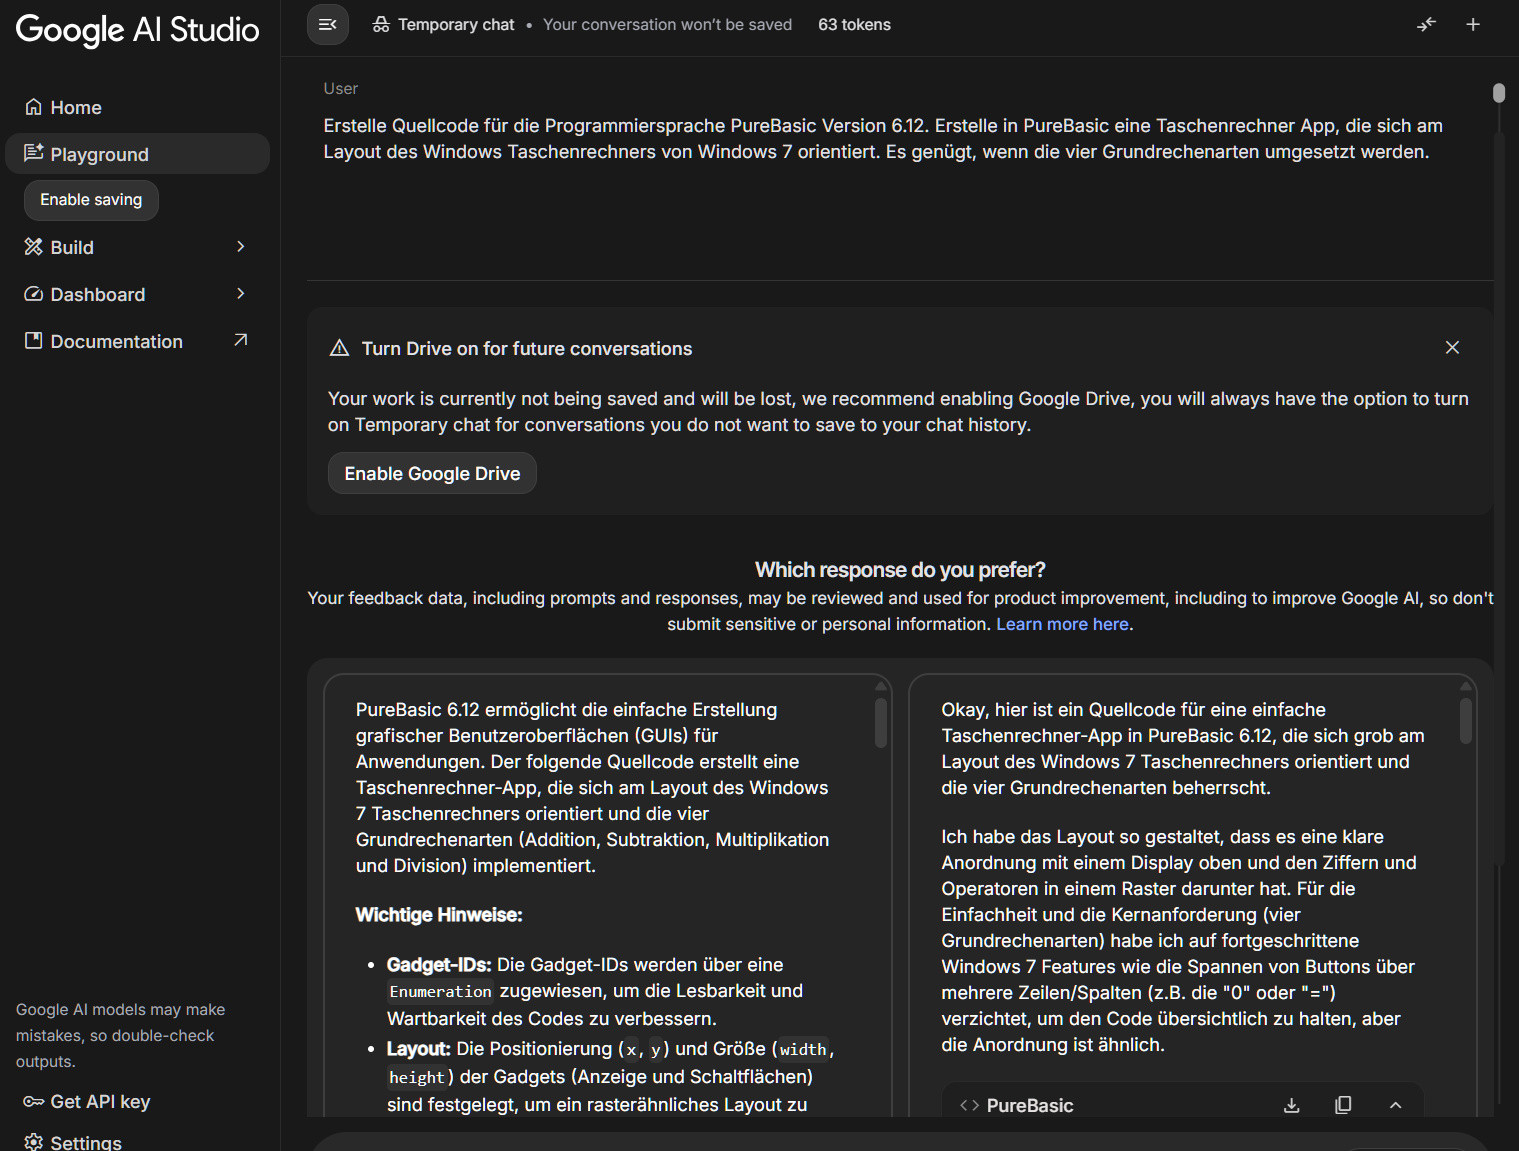The width and height of the screenshot is (1519, 1151).
Task: Collapse the sidebar with the menu toggle icon
Action: pos(327,25)
